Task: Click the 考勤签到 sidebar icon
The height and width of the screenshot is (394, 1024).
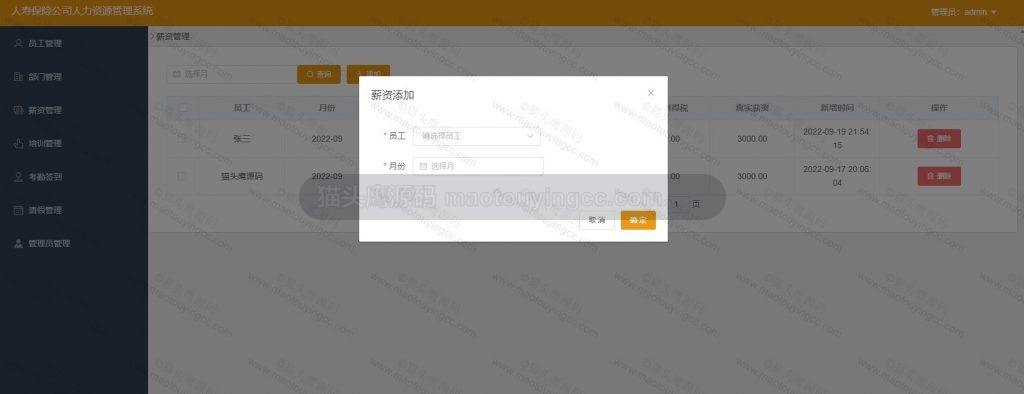Action: coord(18,176)
